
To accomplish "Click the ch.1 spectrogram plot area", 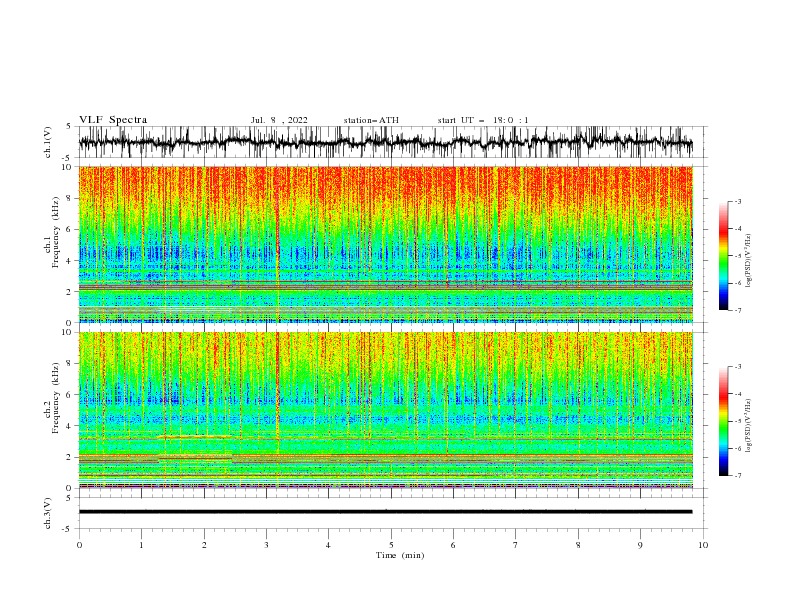I will click(x=386, y=244).
